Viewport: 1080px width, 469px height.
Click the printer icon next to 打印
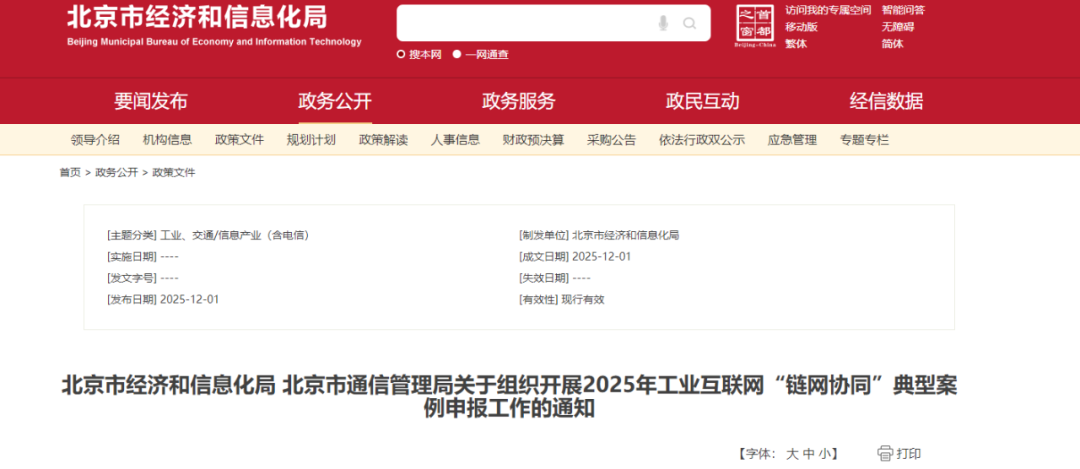coord(884,453)
